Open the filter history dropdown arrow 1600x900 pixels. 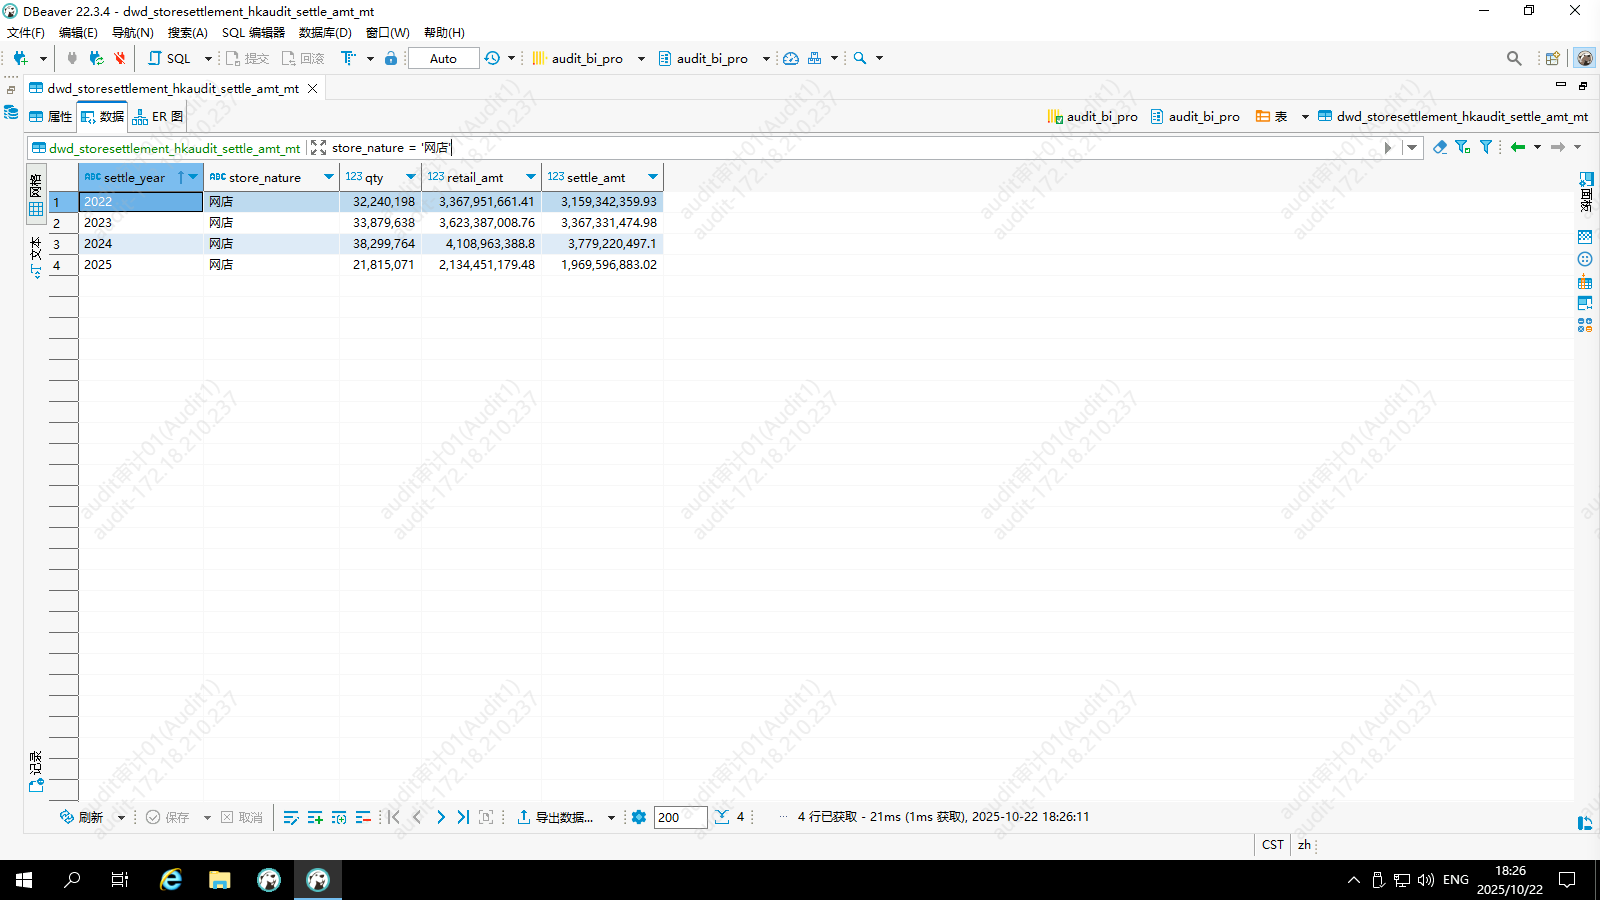(1412, 148)
